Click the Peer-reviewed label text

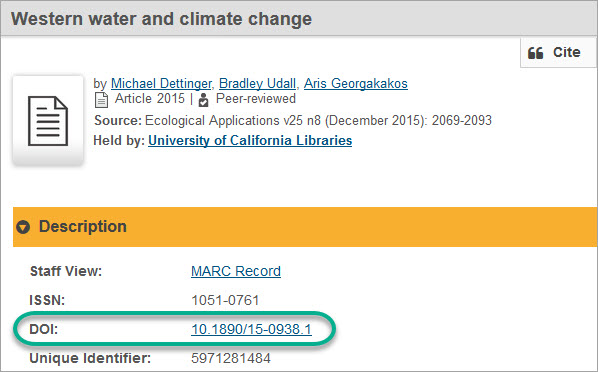(x=256, y=98)
